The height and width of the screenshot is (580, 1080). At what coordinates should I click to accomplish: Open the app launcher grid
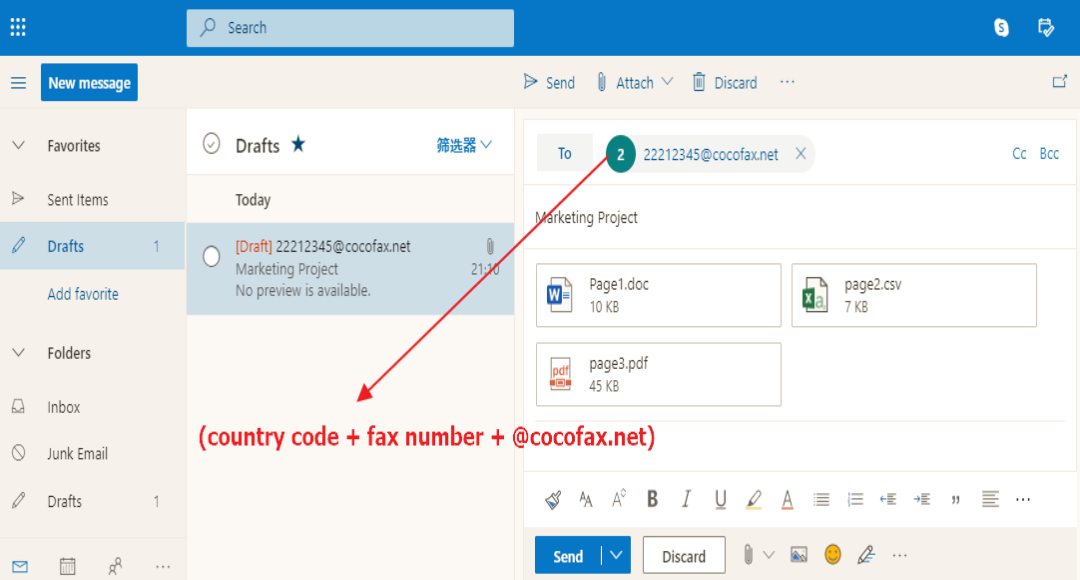(x=18, y=28)
